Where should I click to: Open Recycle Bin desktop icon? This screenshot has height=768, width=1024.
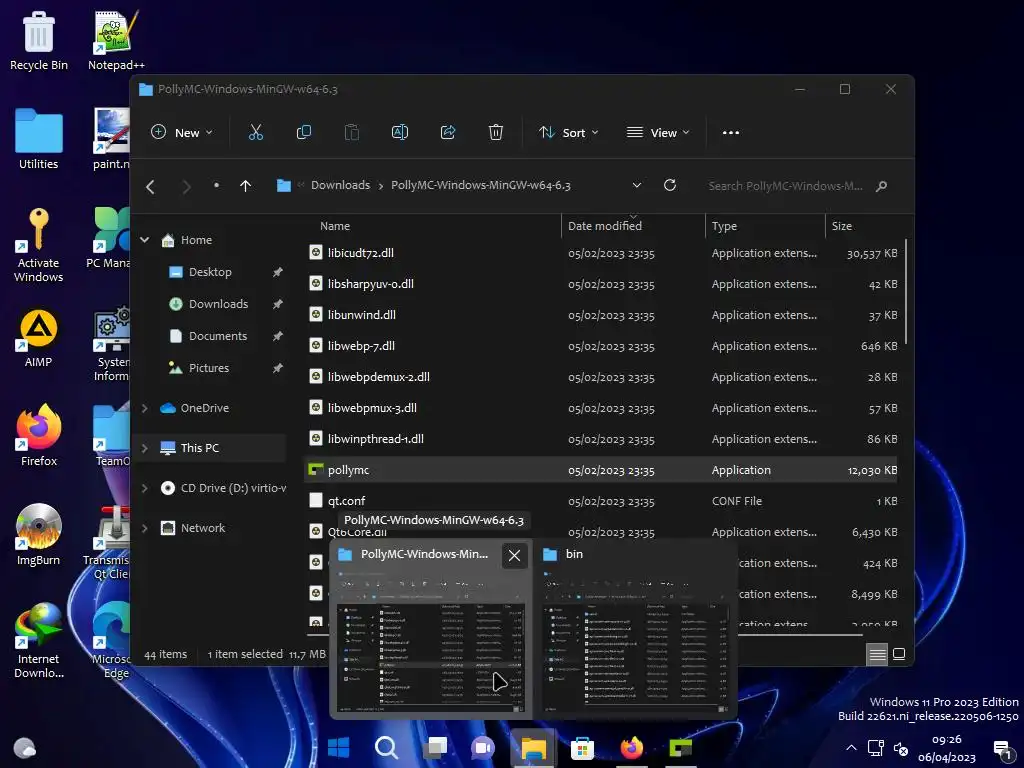point(39,41)
